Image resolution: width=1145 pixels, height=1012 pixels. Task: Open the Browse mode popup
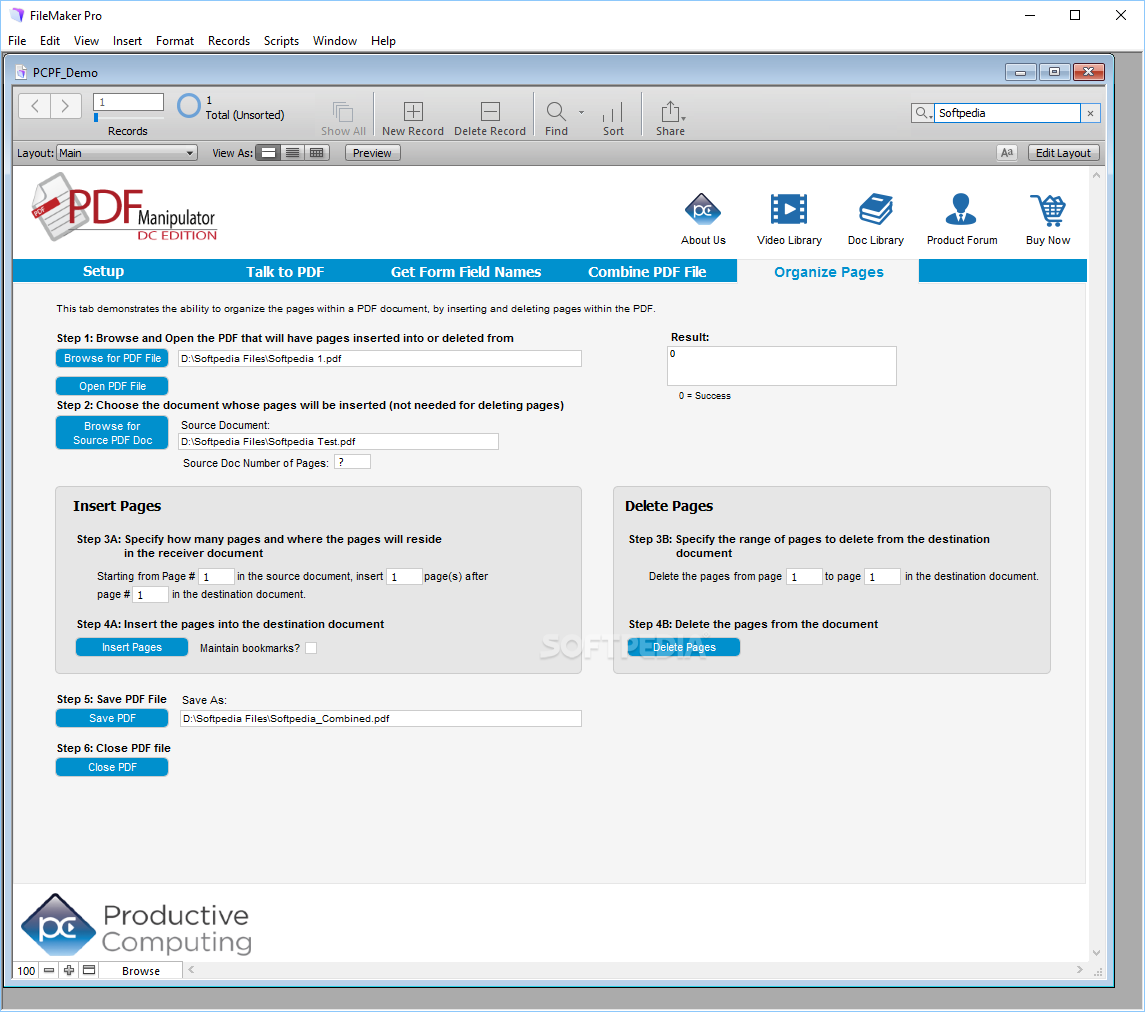tap(140, 970)
